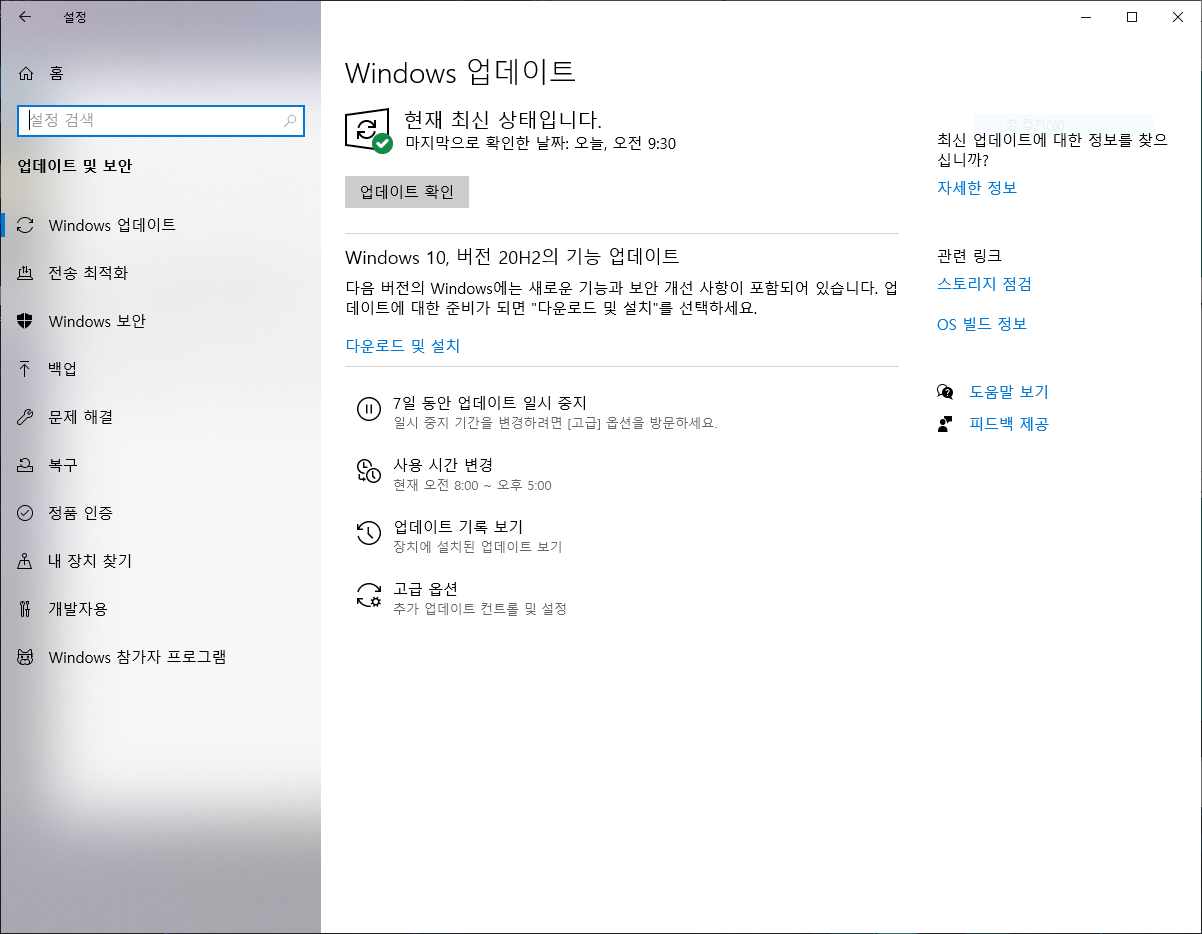Viewport: 1202px width, 934px height.
Task: Open the 자세한 정보 link
Action: (x=977, y=188)
